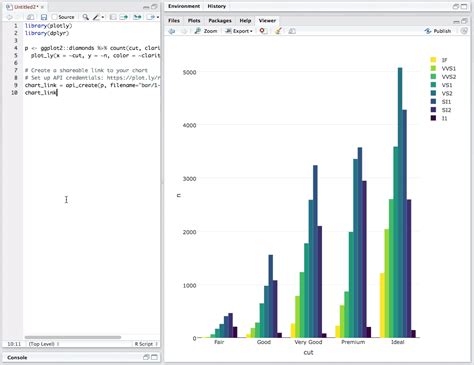Click the library(dplyr) code line
The height and width of the screenshot is (365, 474).
47,33
